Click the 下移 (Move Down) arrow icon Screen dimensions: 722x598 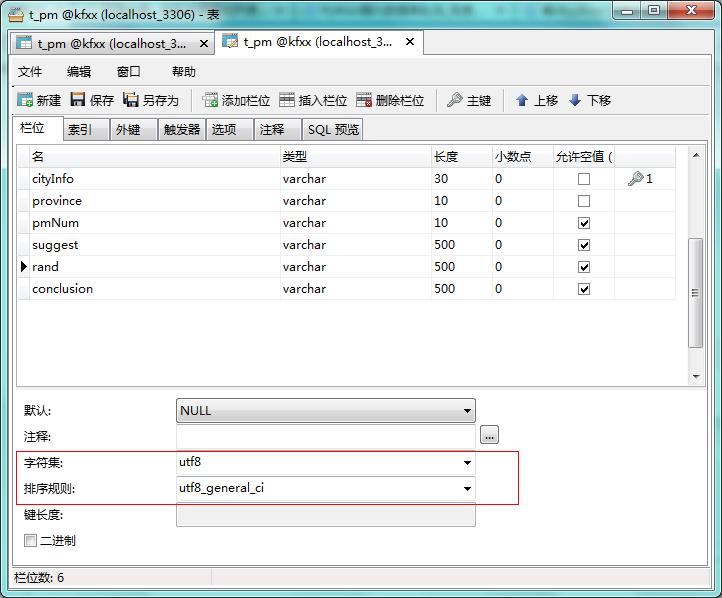(575, 100)
